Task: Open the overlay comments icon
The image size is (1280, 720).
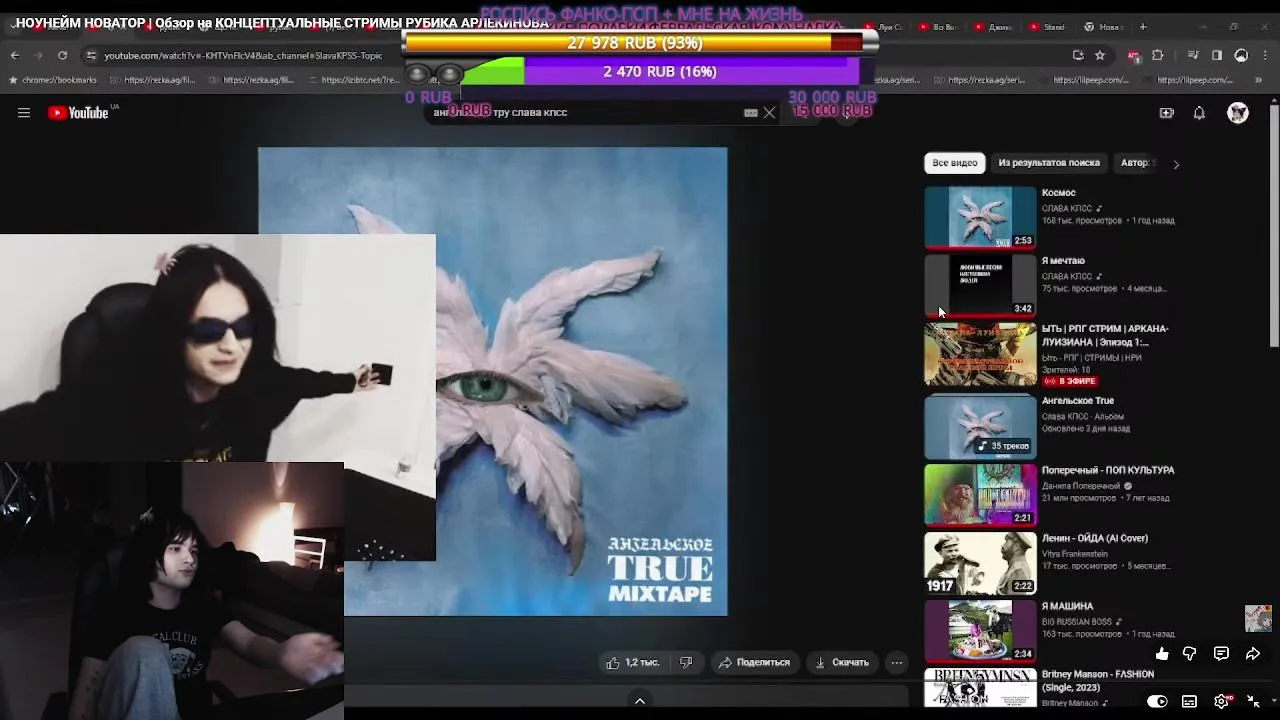Action: click(x=1221, y=654)
